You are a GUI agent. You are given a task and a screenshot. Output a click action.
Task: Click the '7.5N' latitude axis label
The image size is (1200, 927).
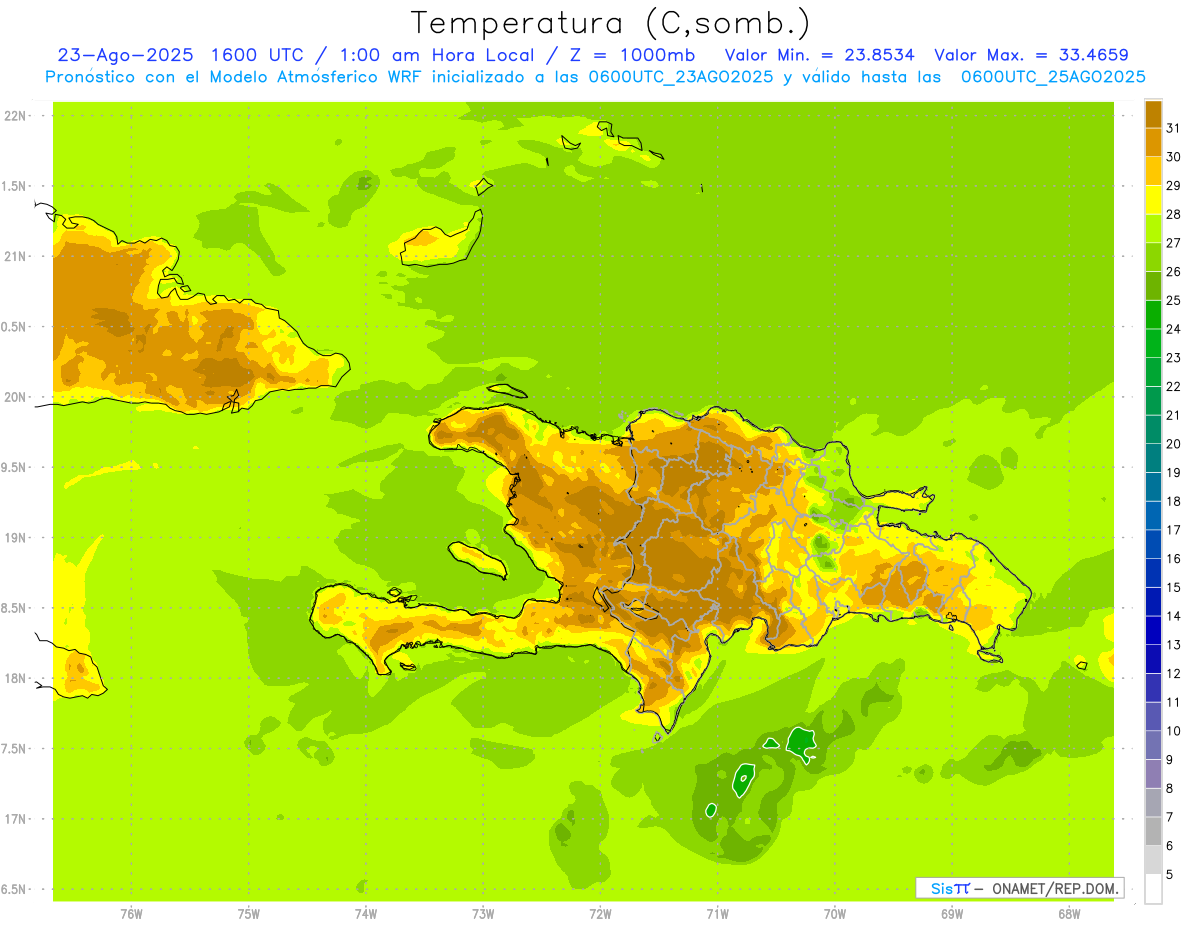tap(15, 748)
